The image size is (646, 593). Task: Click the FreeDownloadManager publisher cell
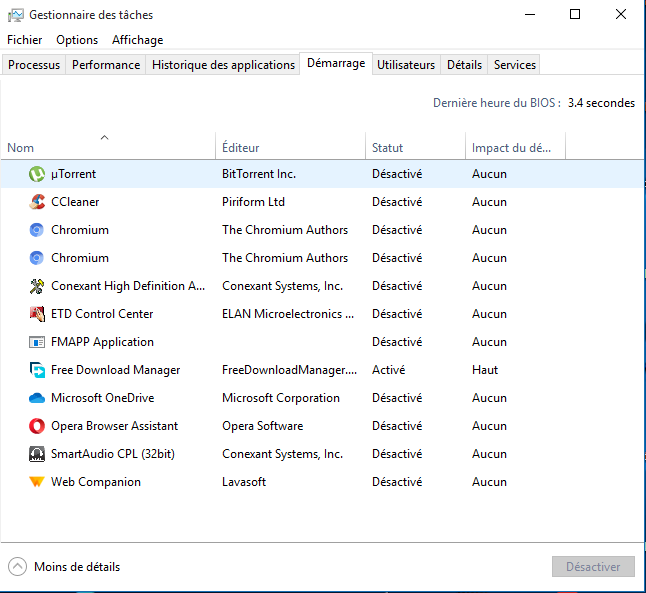click(289, 370)
